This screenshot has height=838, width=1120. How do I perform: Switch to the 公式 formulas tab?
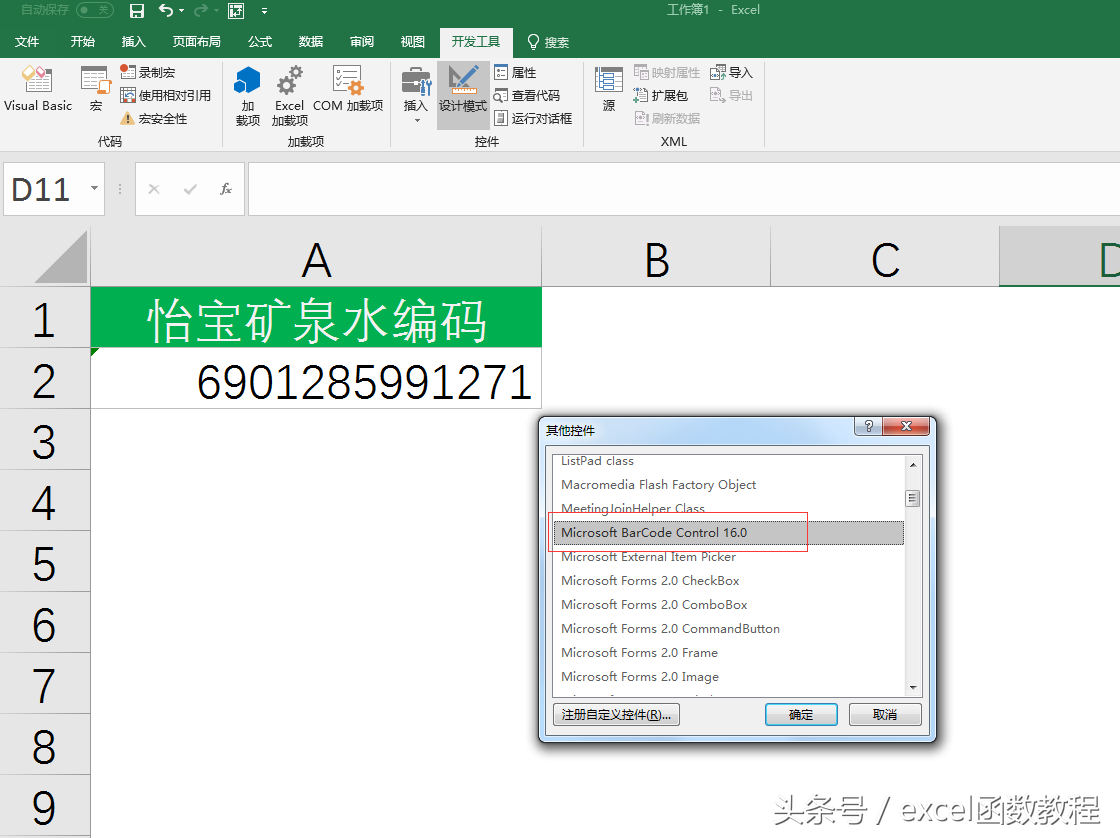[x=260, y=41]
